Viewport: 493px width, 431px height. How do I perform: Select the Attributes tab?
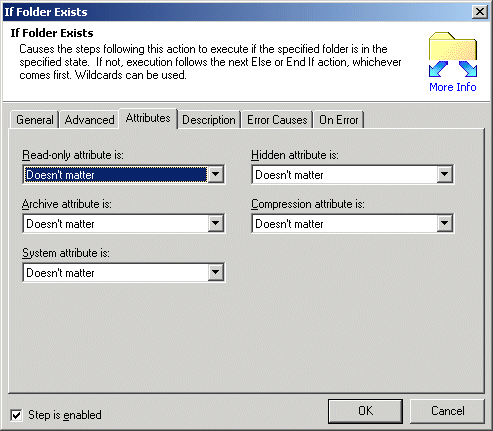(148, 118)
